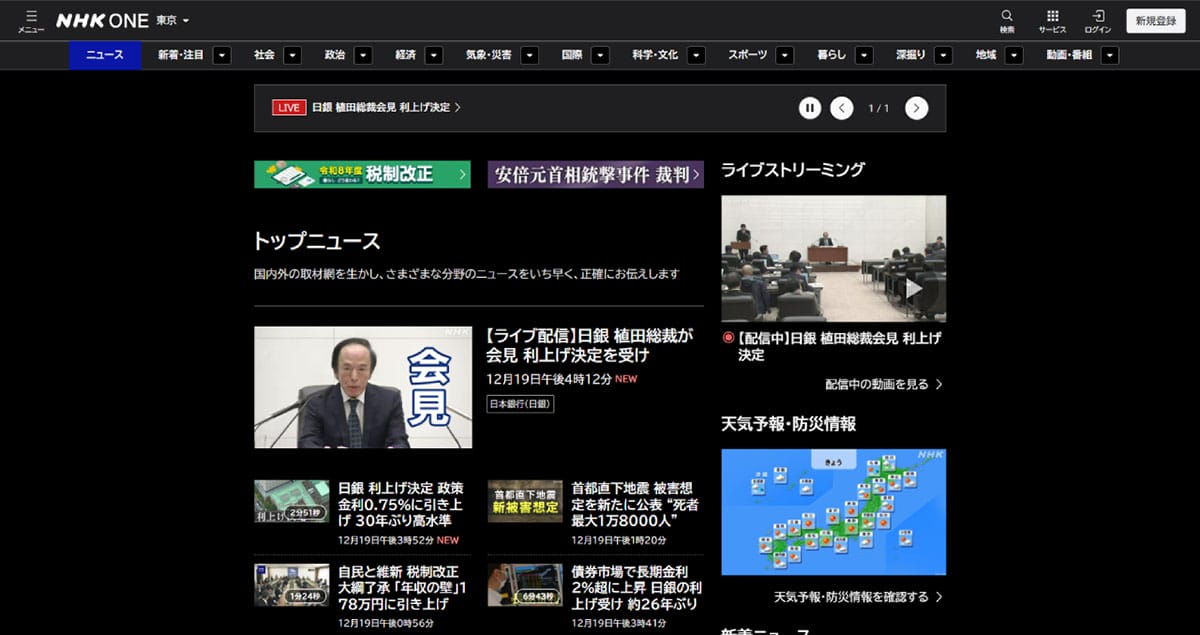This screenshot has width=1200, height=635.
Task: Open the 配信中の動画を見る link
Action: pos(885,384)
